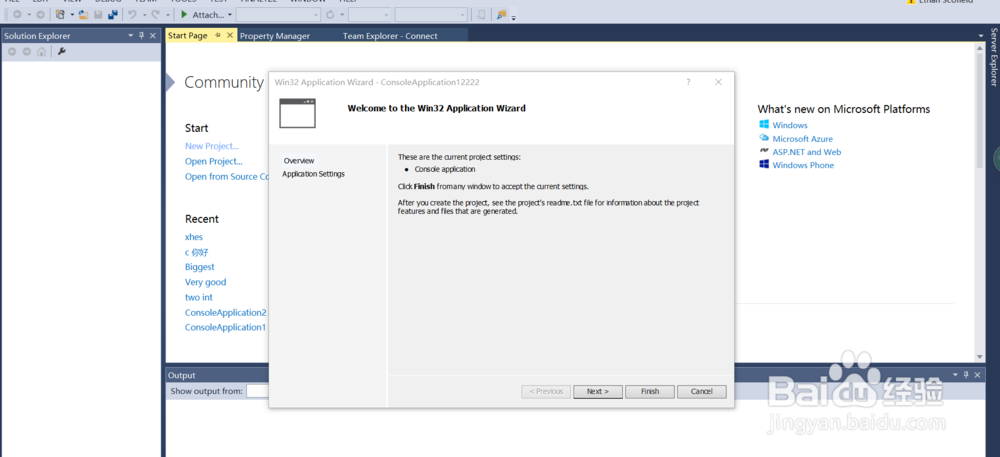Click the Open File folder icon
Screen dimensions: 1000x457
(x=84, y=15)
